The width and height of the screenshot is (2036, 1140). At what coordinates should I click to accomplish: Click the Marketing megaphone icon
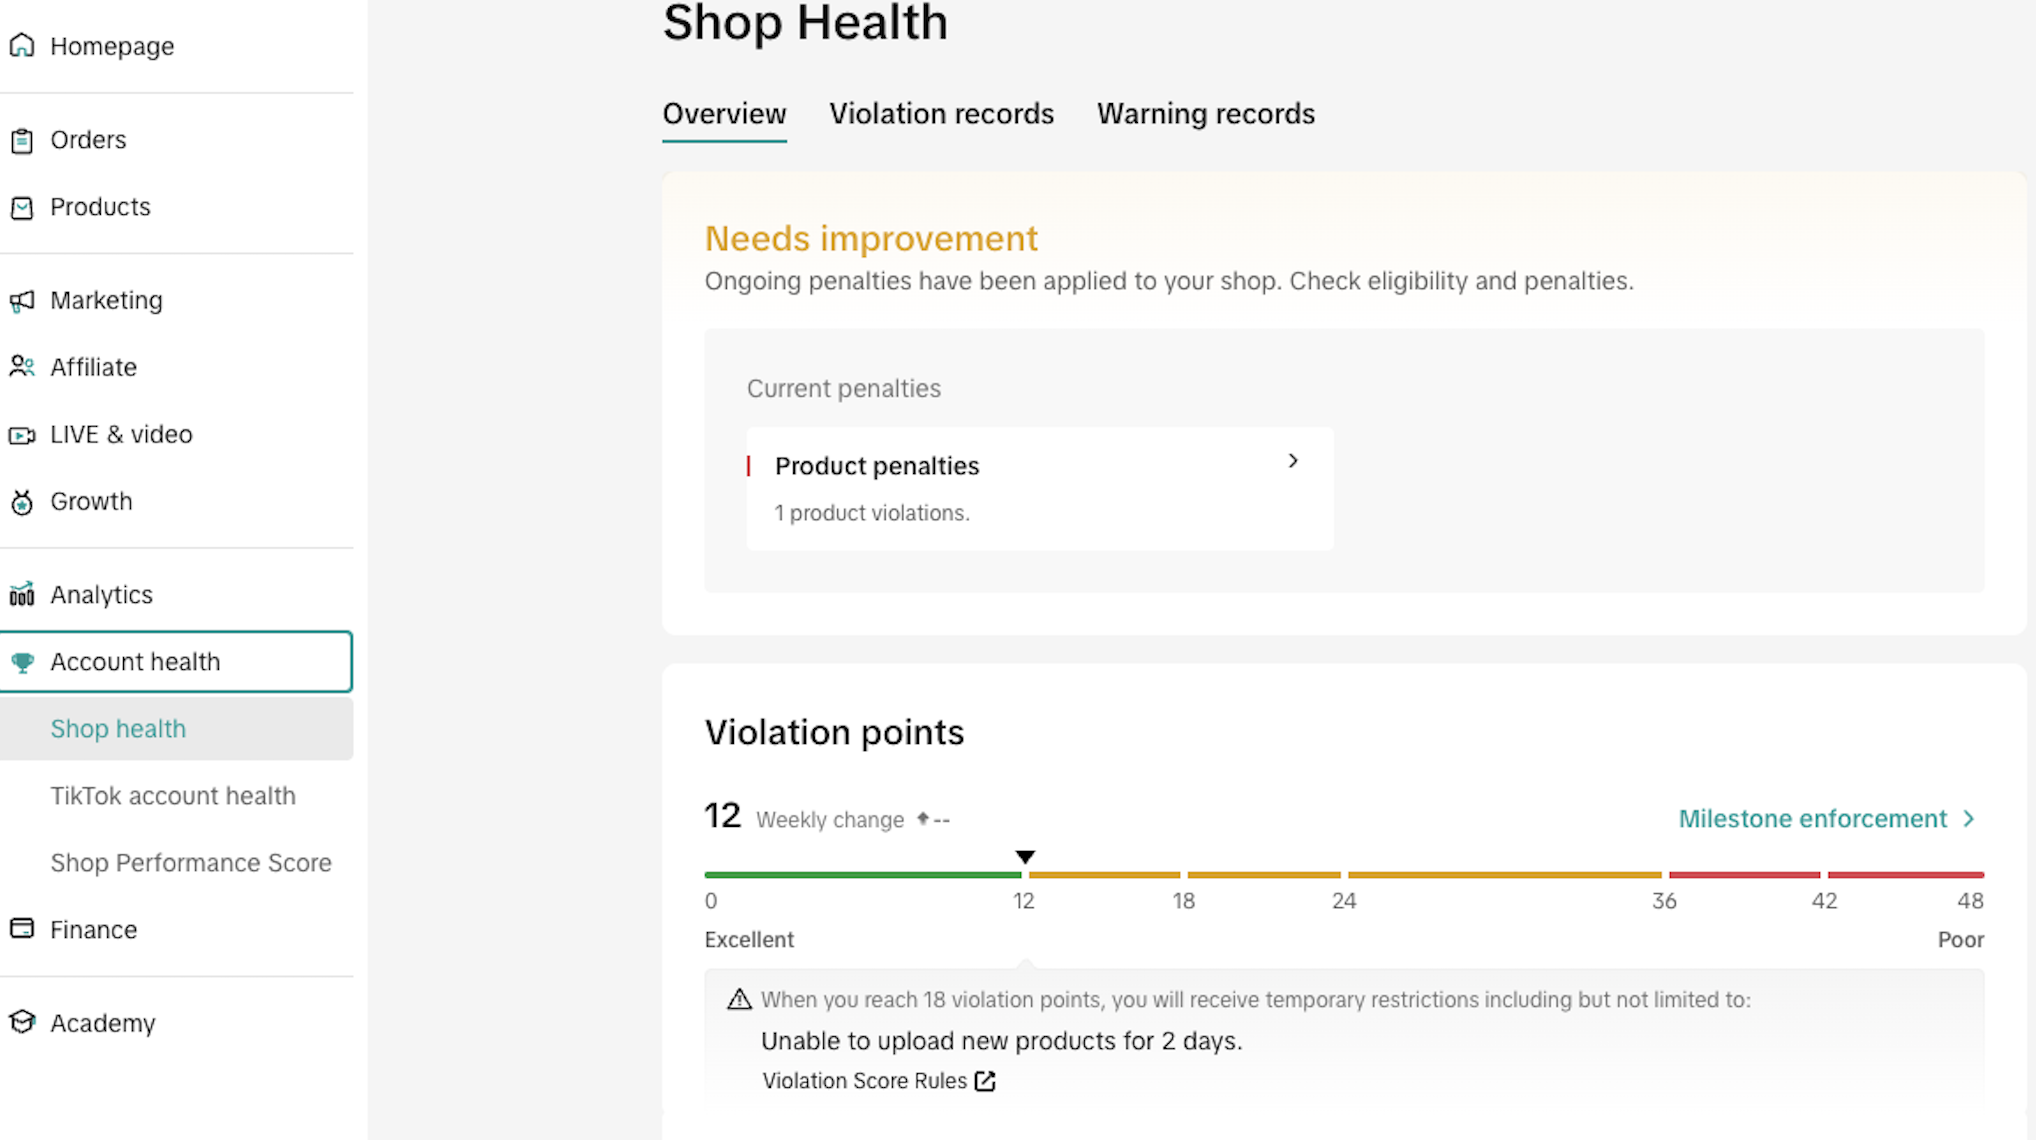click(22, 301)
